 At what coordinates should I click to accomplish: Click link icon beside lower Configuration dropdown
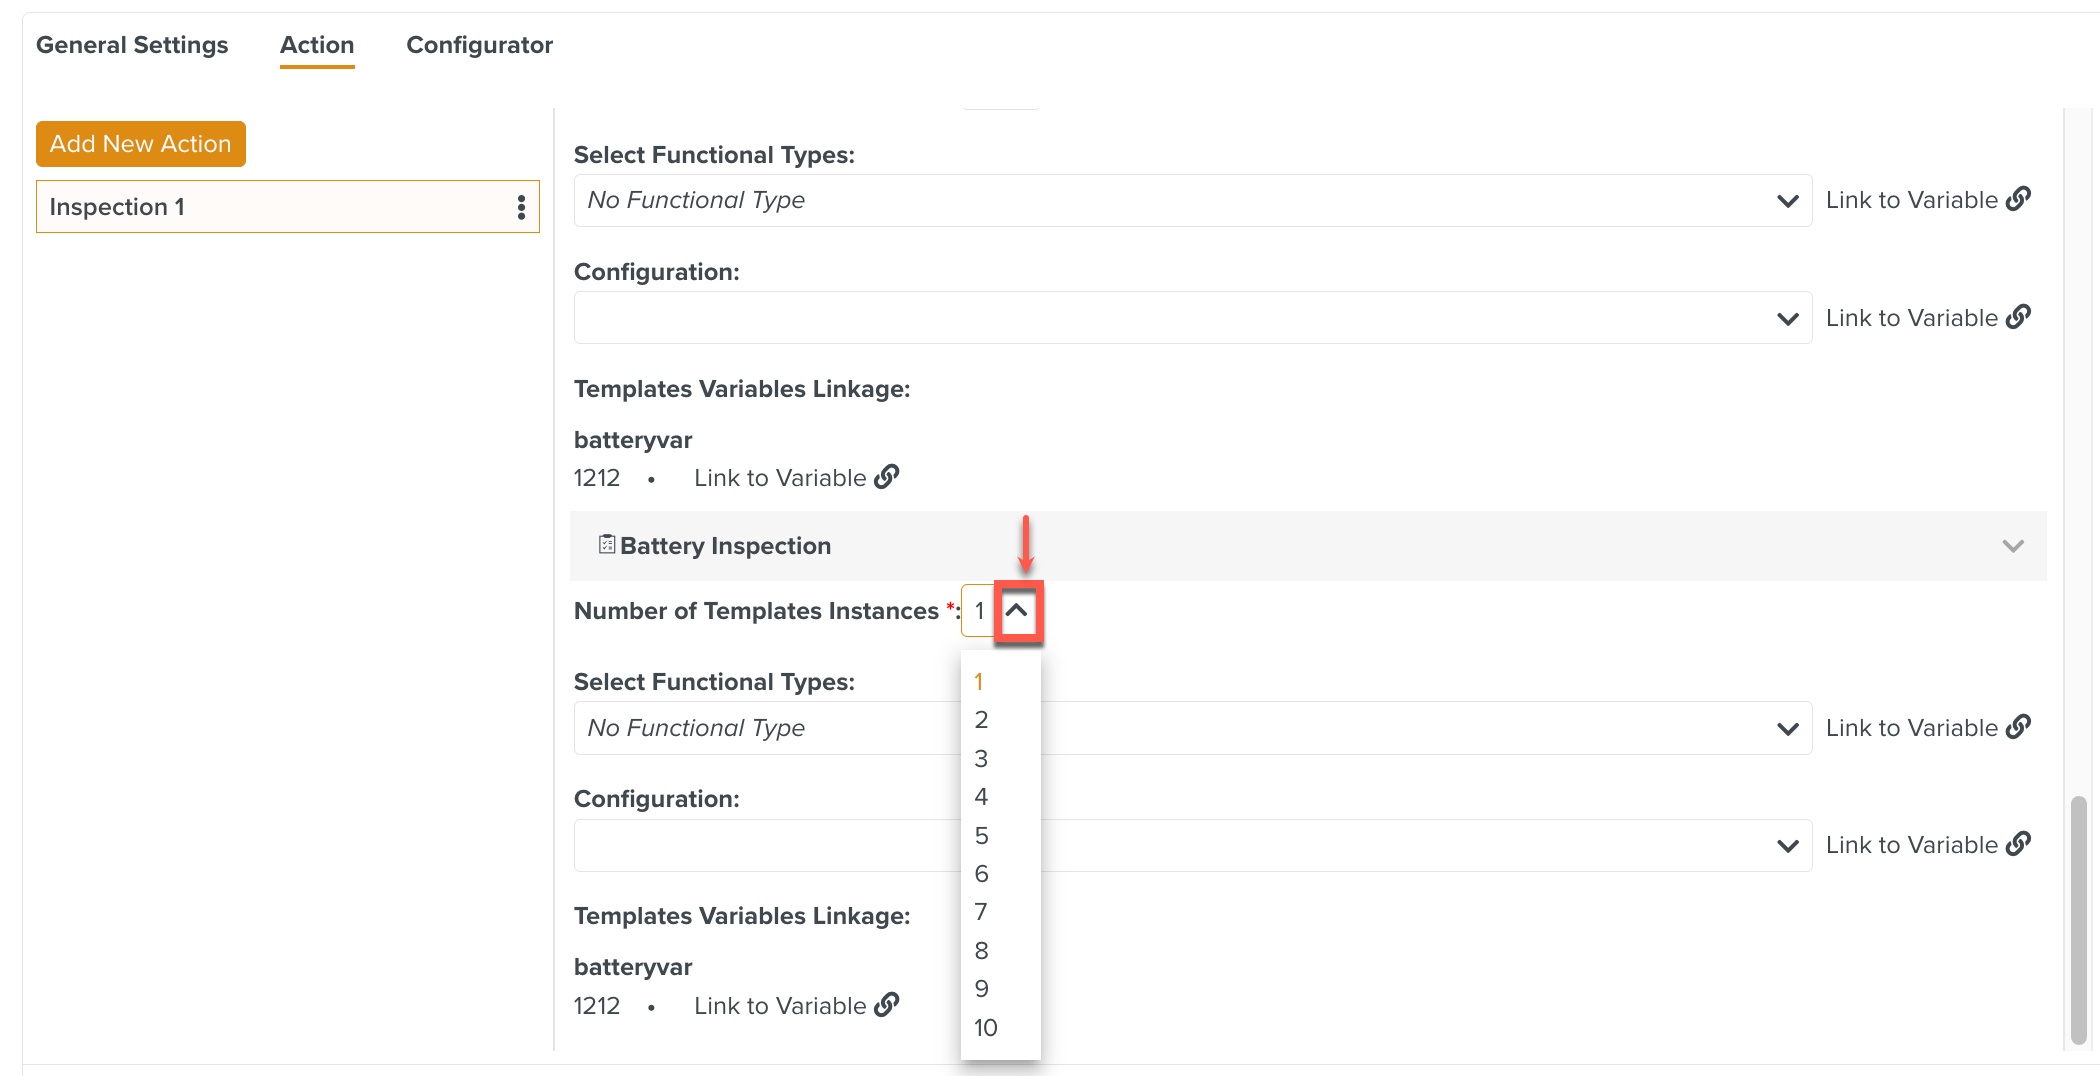tap(2019, 844)
